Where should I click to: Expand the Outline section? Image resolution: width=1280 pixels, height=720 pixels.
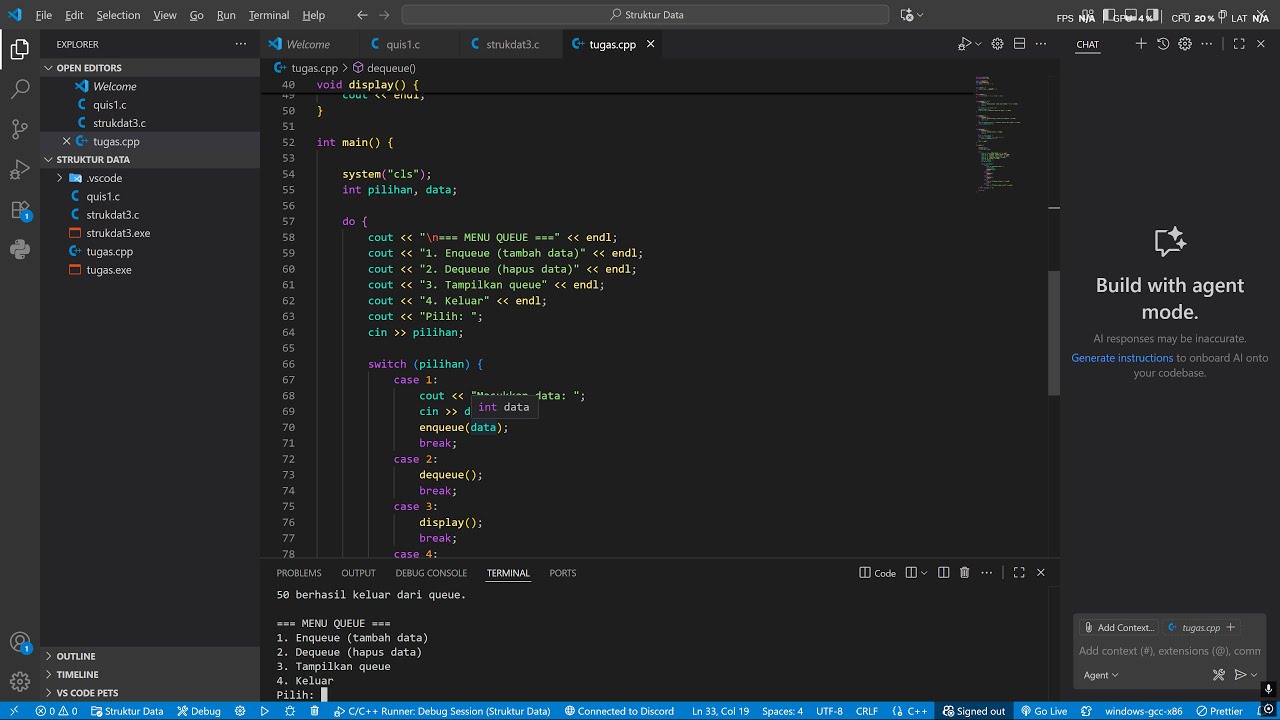(x=150, y=656)
